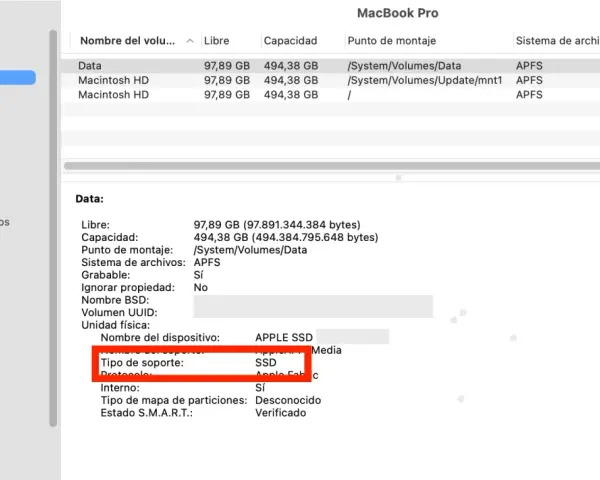
Task: Click the Sistema de archivos column header
Action: [x=558, y=41]
